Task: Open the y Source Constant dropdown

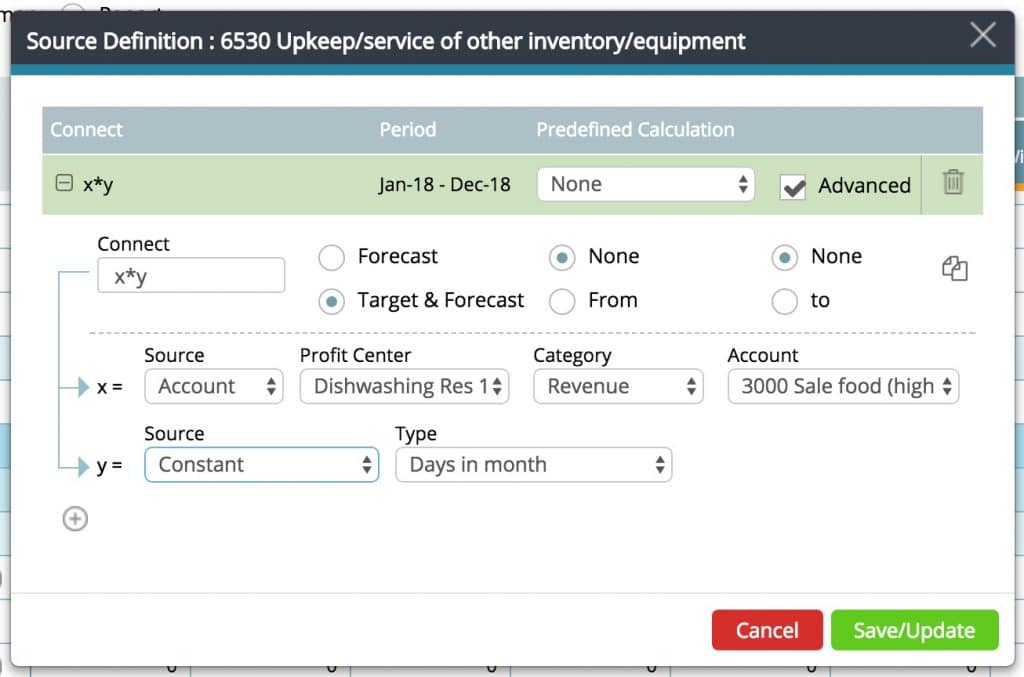Action: coord(262,465)
